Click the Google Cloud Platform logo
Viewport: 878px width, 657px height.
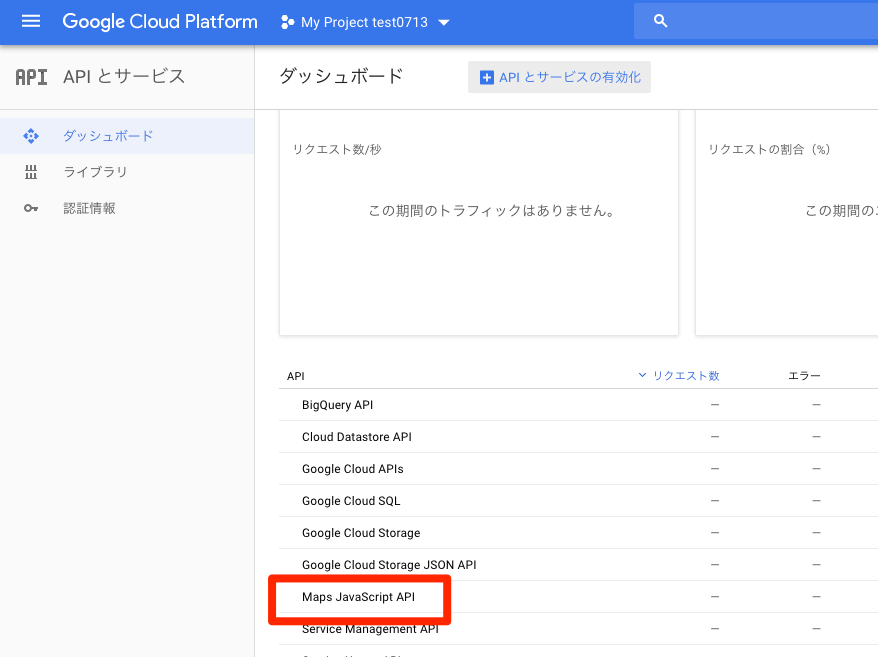click(x=160, y=21)
